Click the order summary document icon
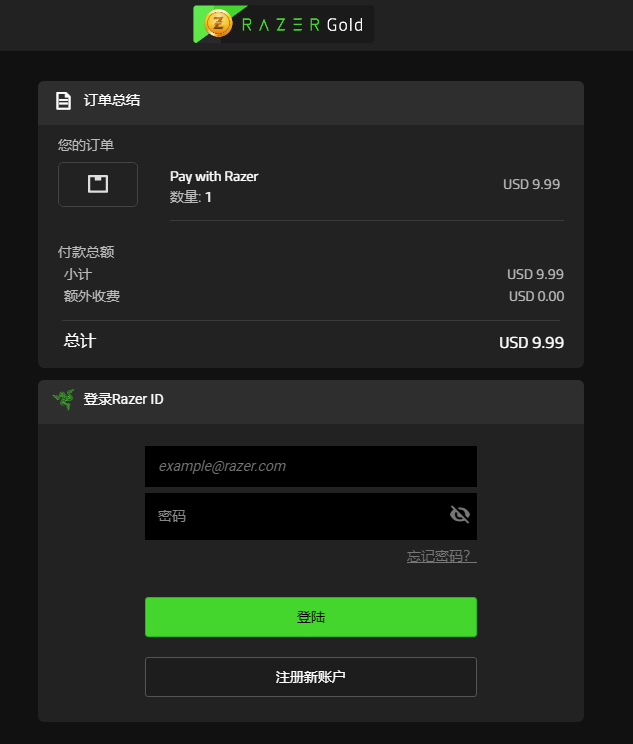 (63, 101)
